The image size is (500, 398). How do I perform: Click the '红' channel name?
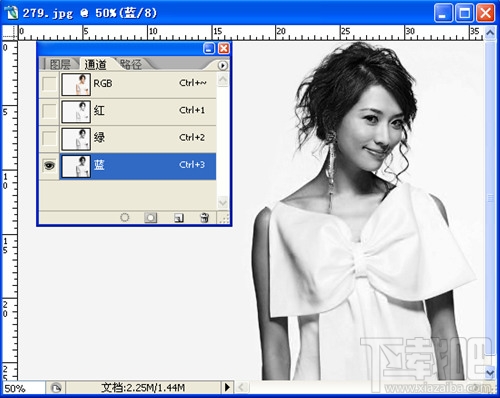point(99,110)
